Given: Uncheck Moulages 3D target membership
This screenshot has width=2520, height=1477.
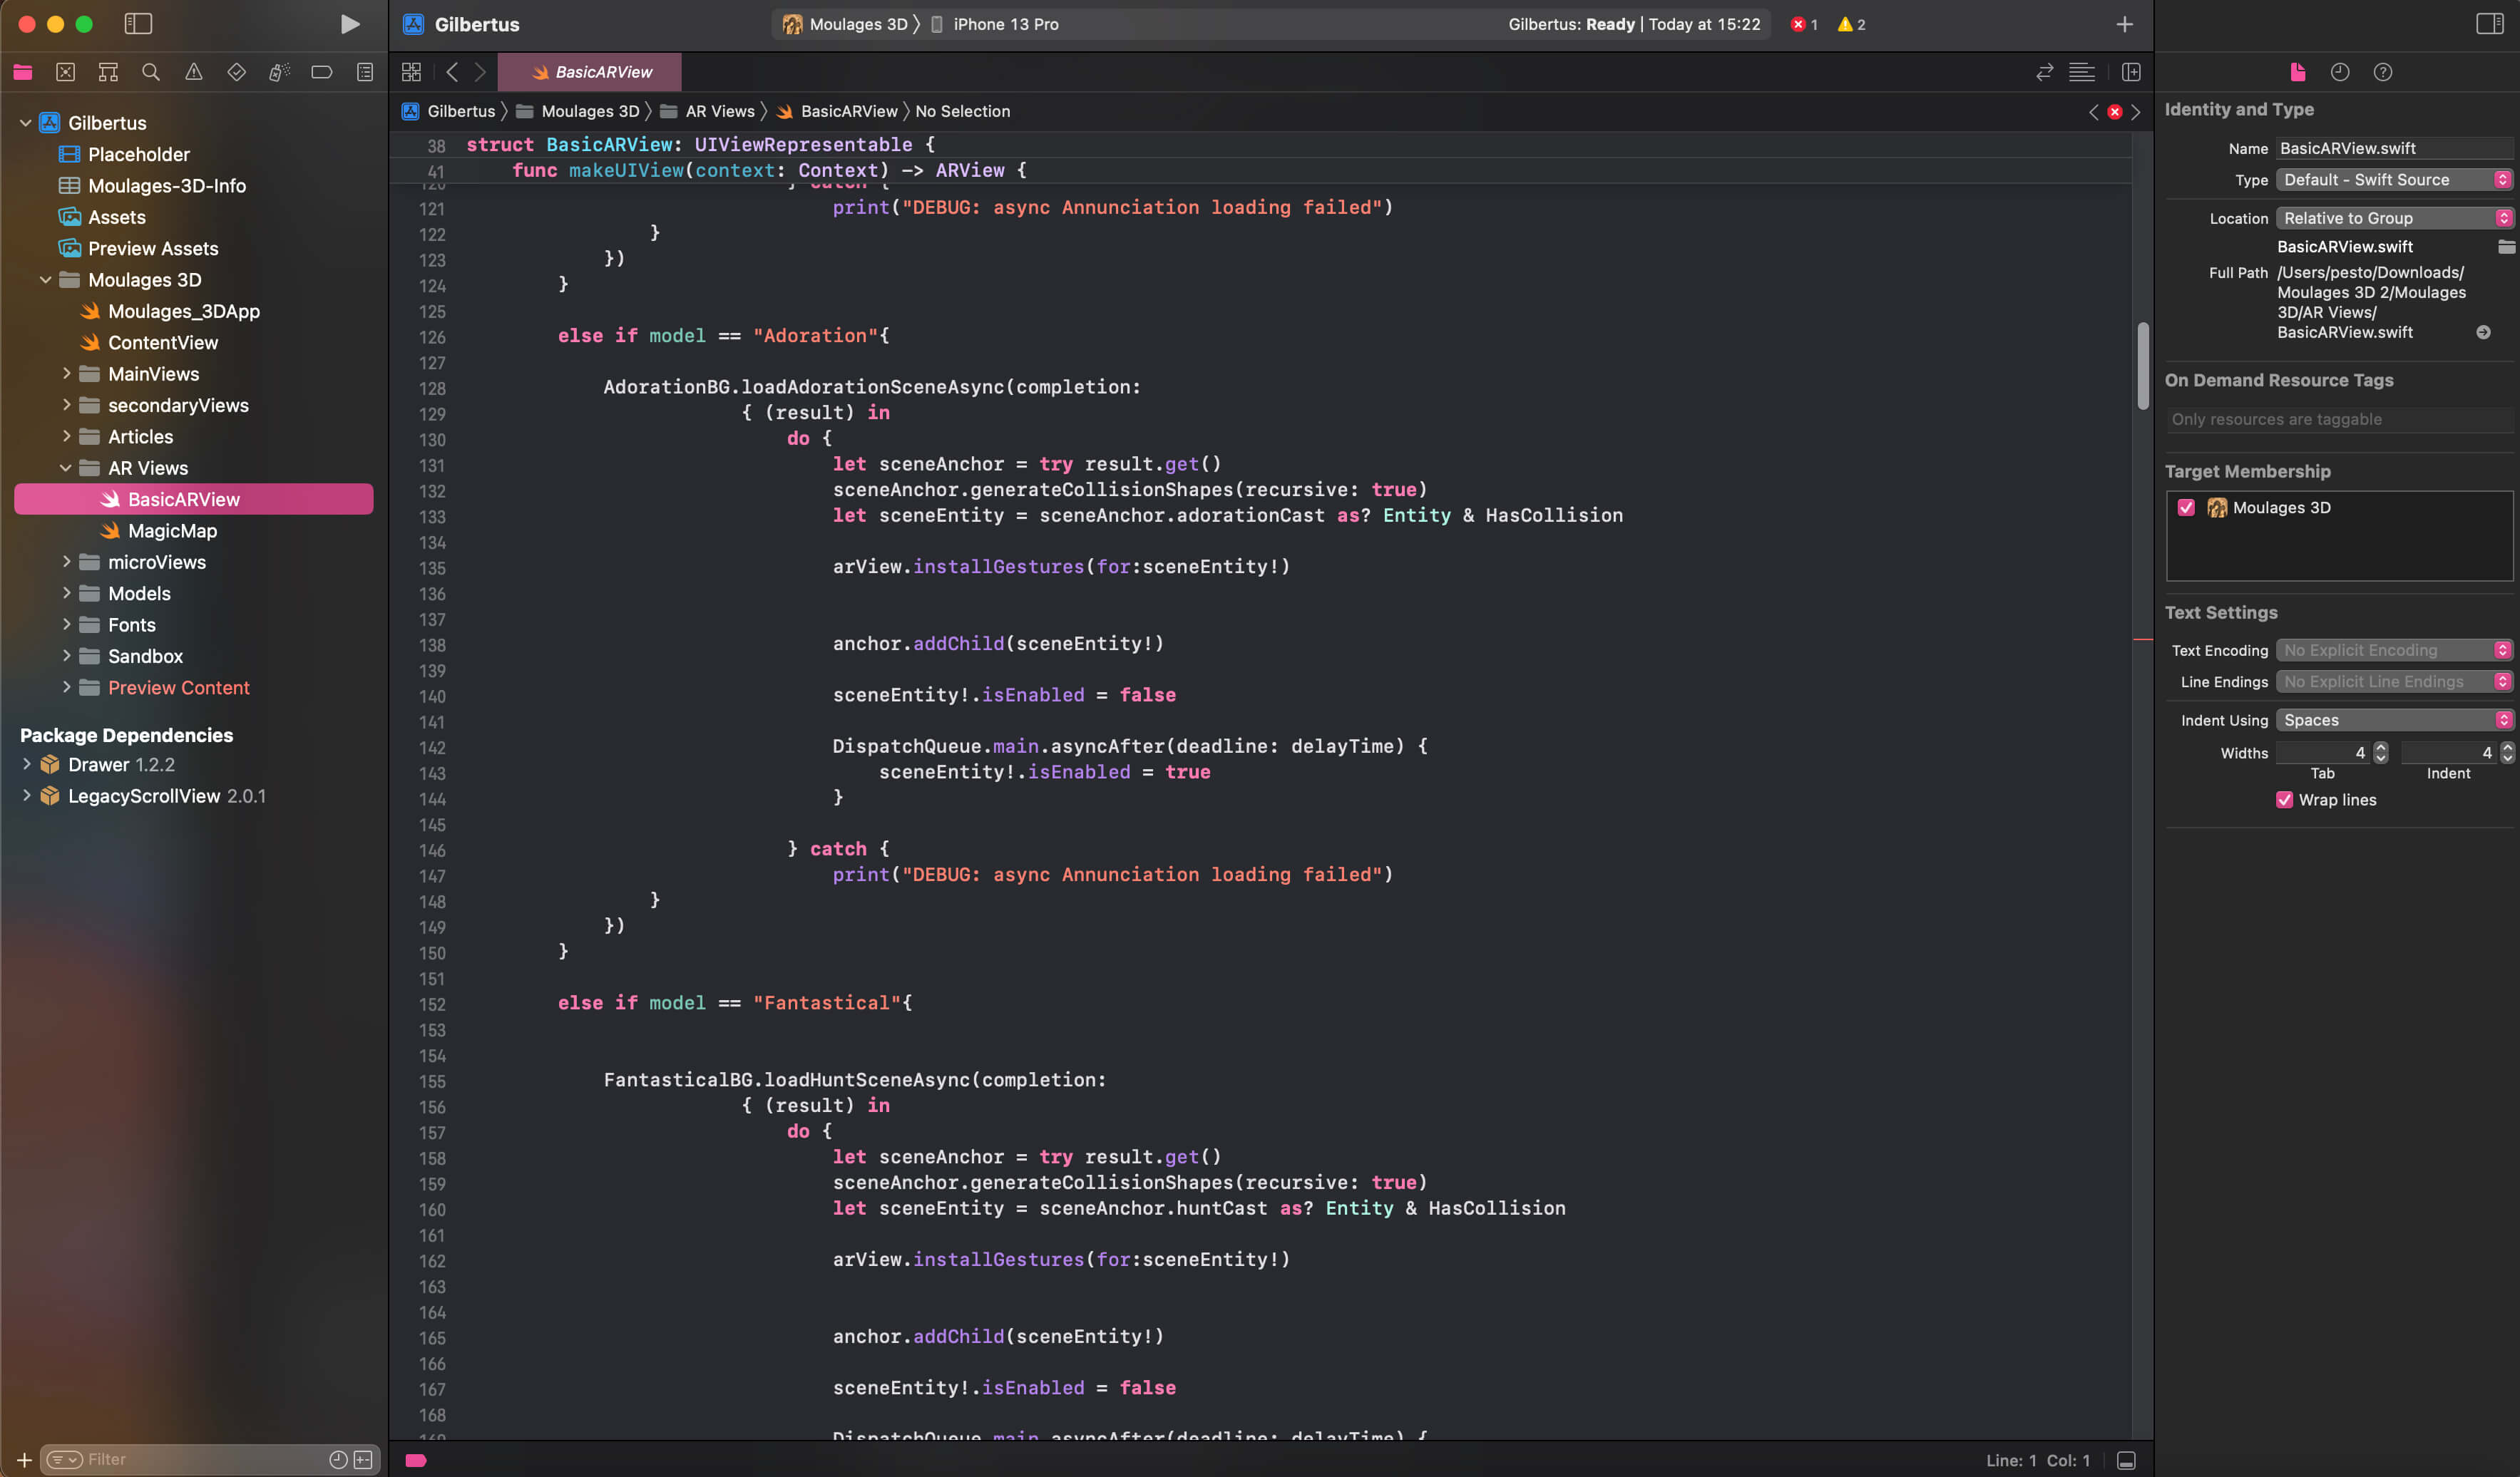Looking at the screenshot, I should pos(2186,507).
